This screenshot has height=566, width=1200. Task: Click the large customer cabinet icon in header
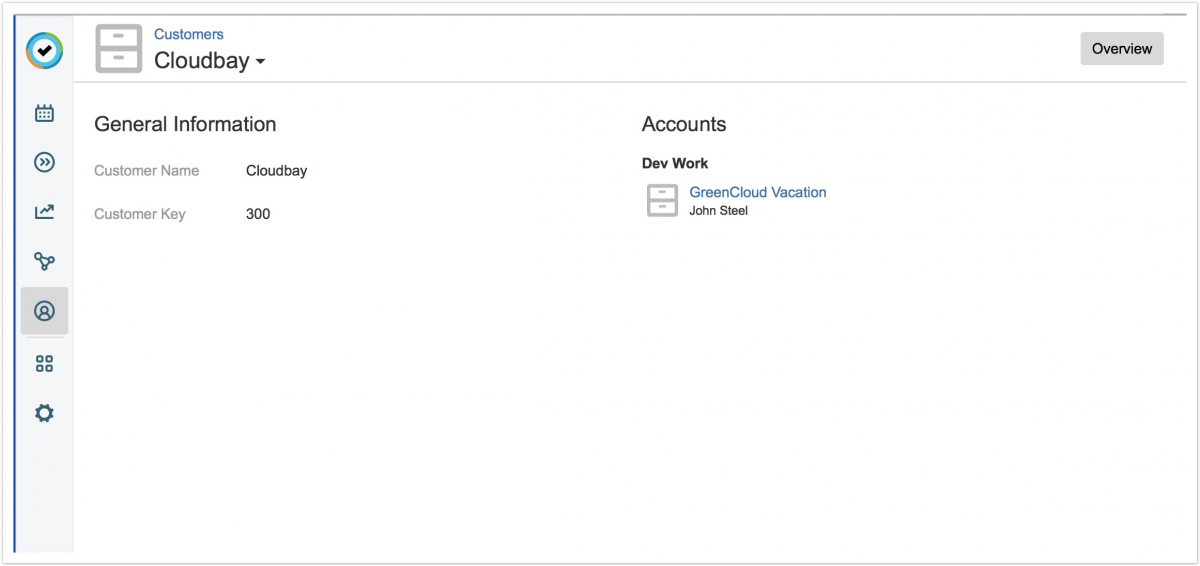click(x=119, y=49)
